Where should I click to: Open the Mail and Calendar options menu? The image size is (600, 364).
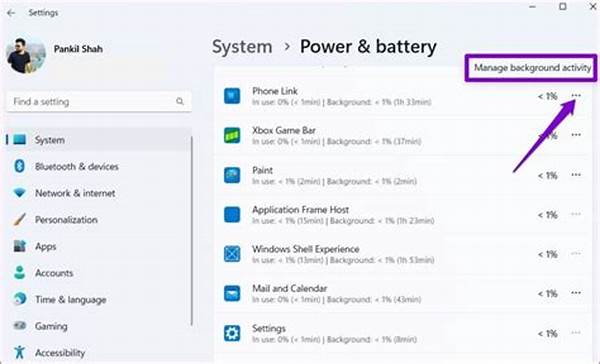[x=576, y=293]
